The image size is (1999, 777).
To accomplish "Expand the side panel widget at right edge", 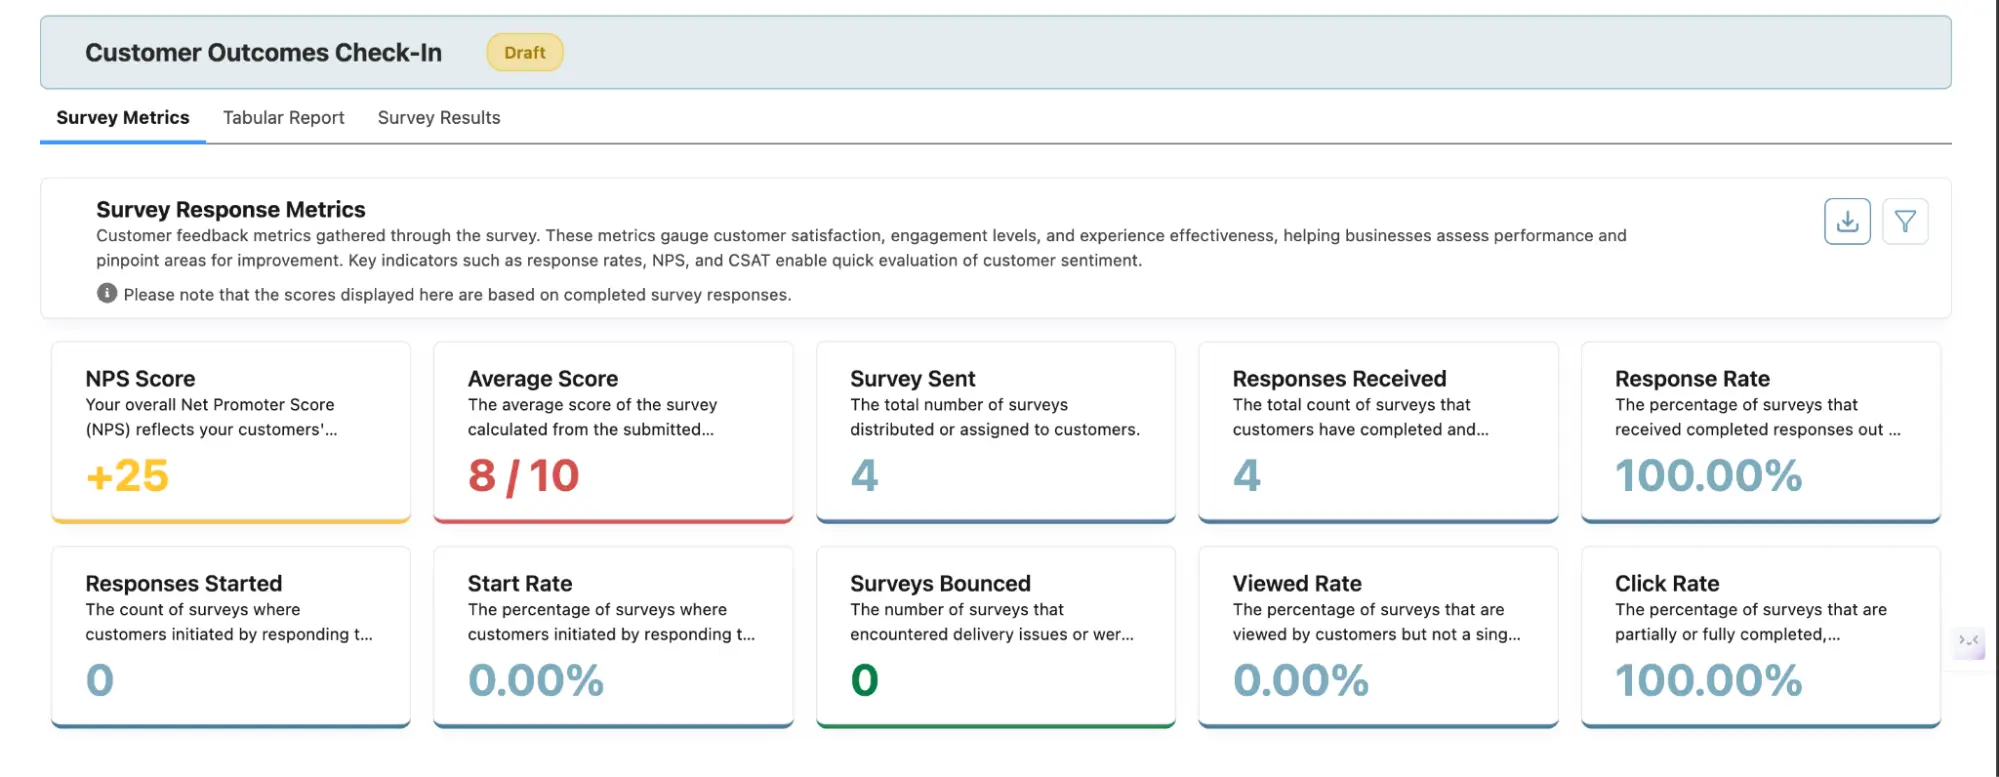I will pos(1968,641).
